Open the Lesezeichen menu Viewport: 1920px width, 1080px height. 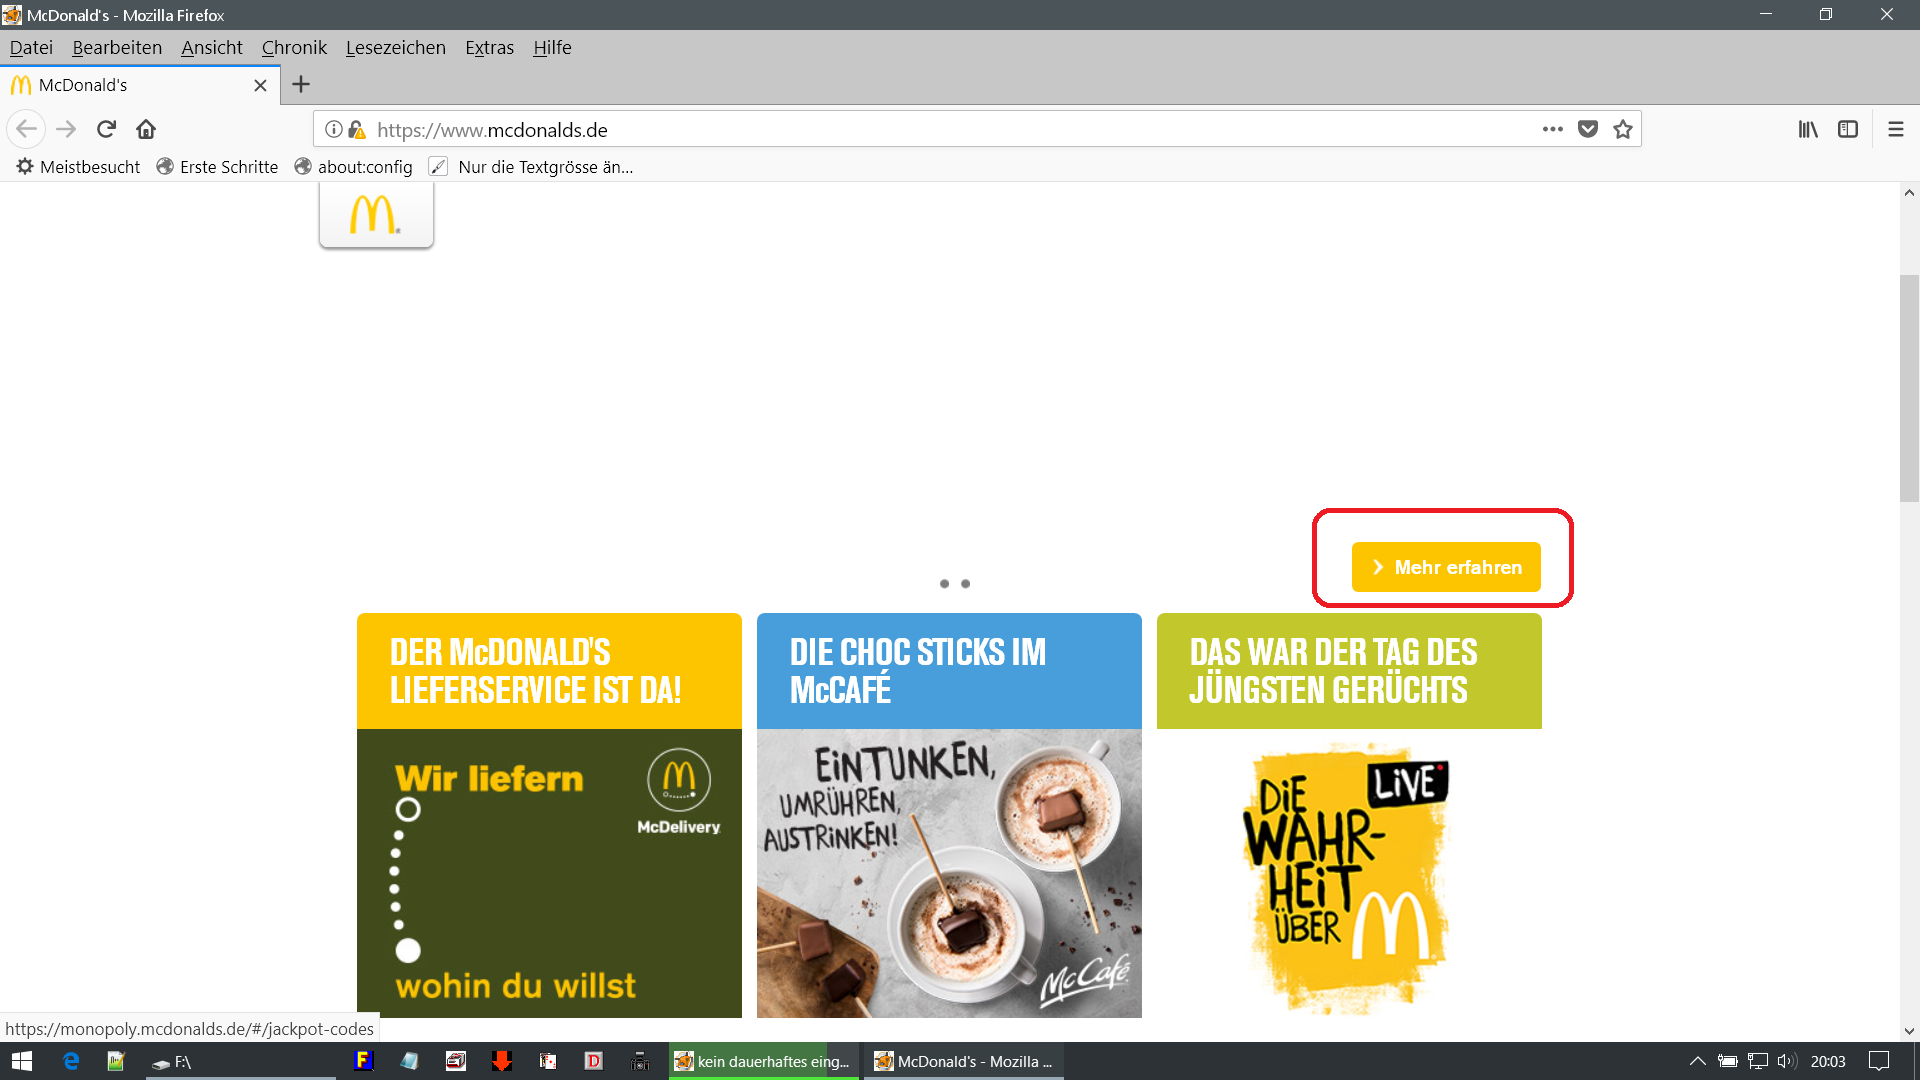click(395, 48)
